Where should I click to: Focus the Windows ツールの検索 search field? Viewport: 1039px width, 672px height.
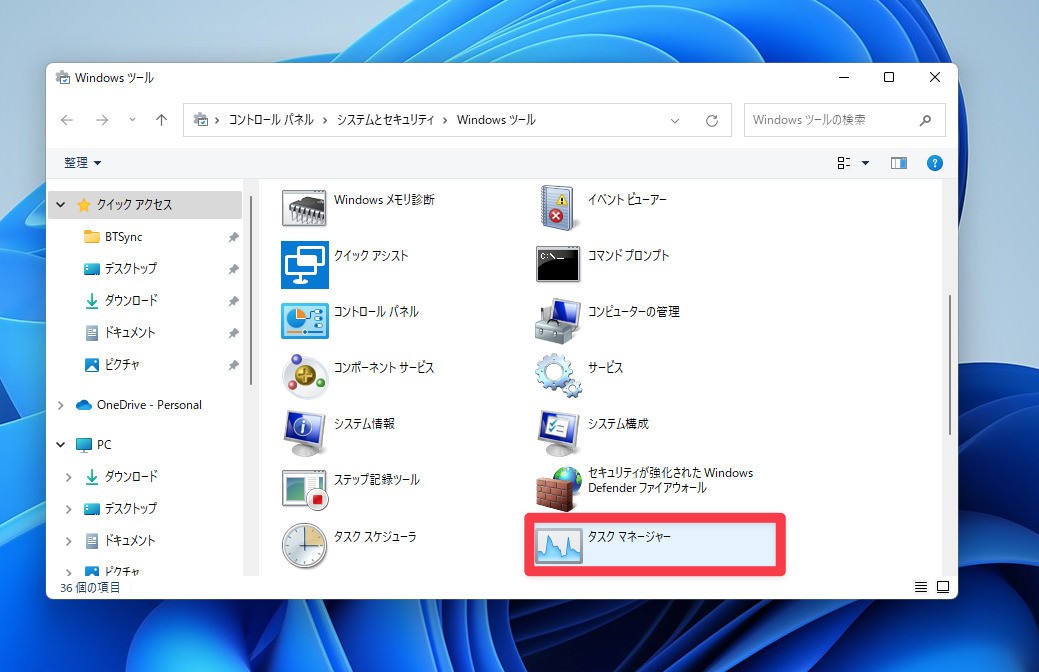point(844,120)
